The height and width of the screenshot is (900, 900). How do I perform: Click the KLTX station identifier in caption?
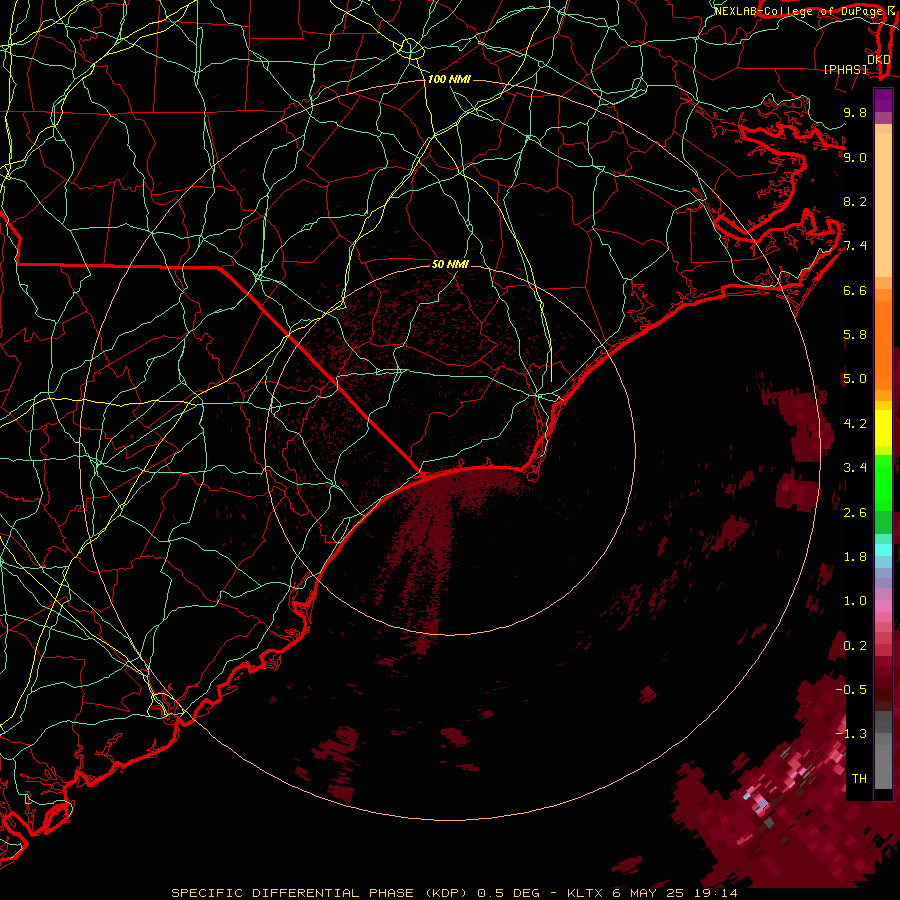(x=584, y=893)
